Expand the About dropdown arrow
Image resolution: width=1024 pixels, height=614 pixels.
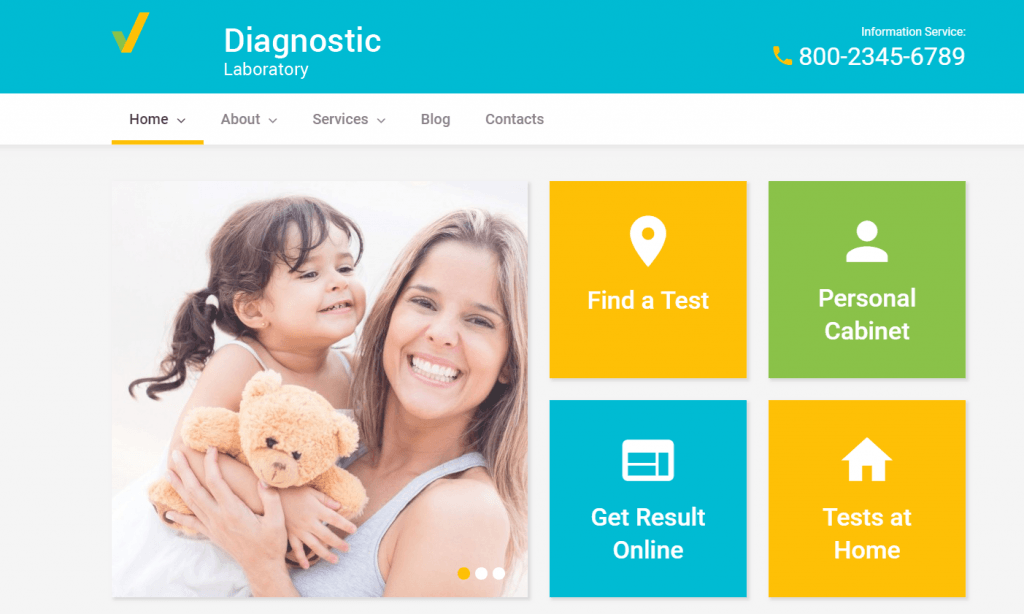click(273, 120)
